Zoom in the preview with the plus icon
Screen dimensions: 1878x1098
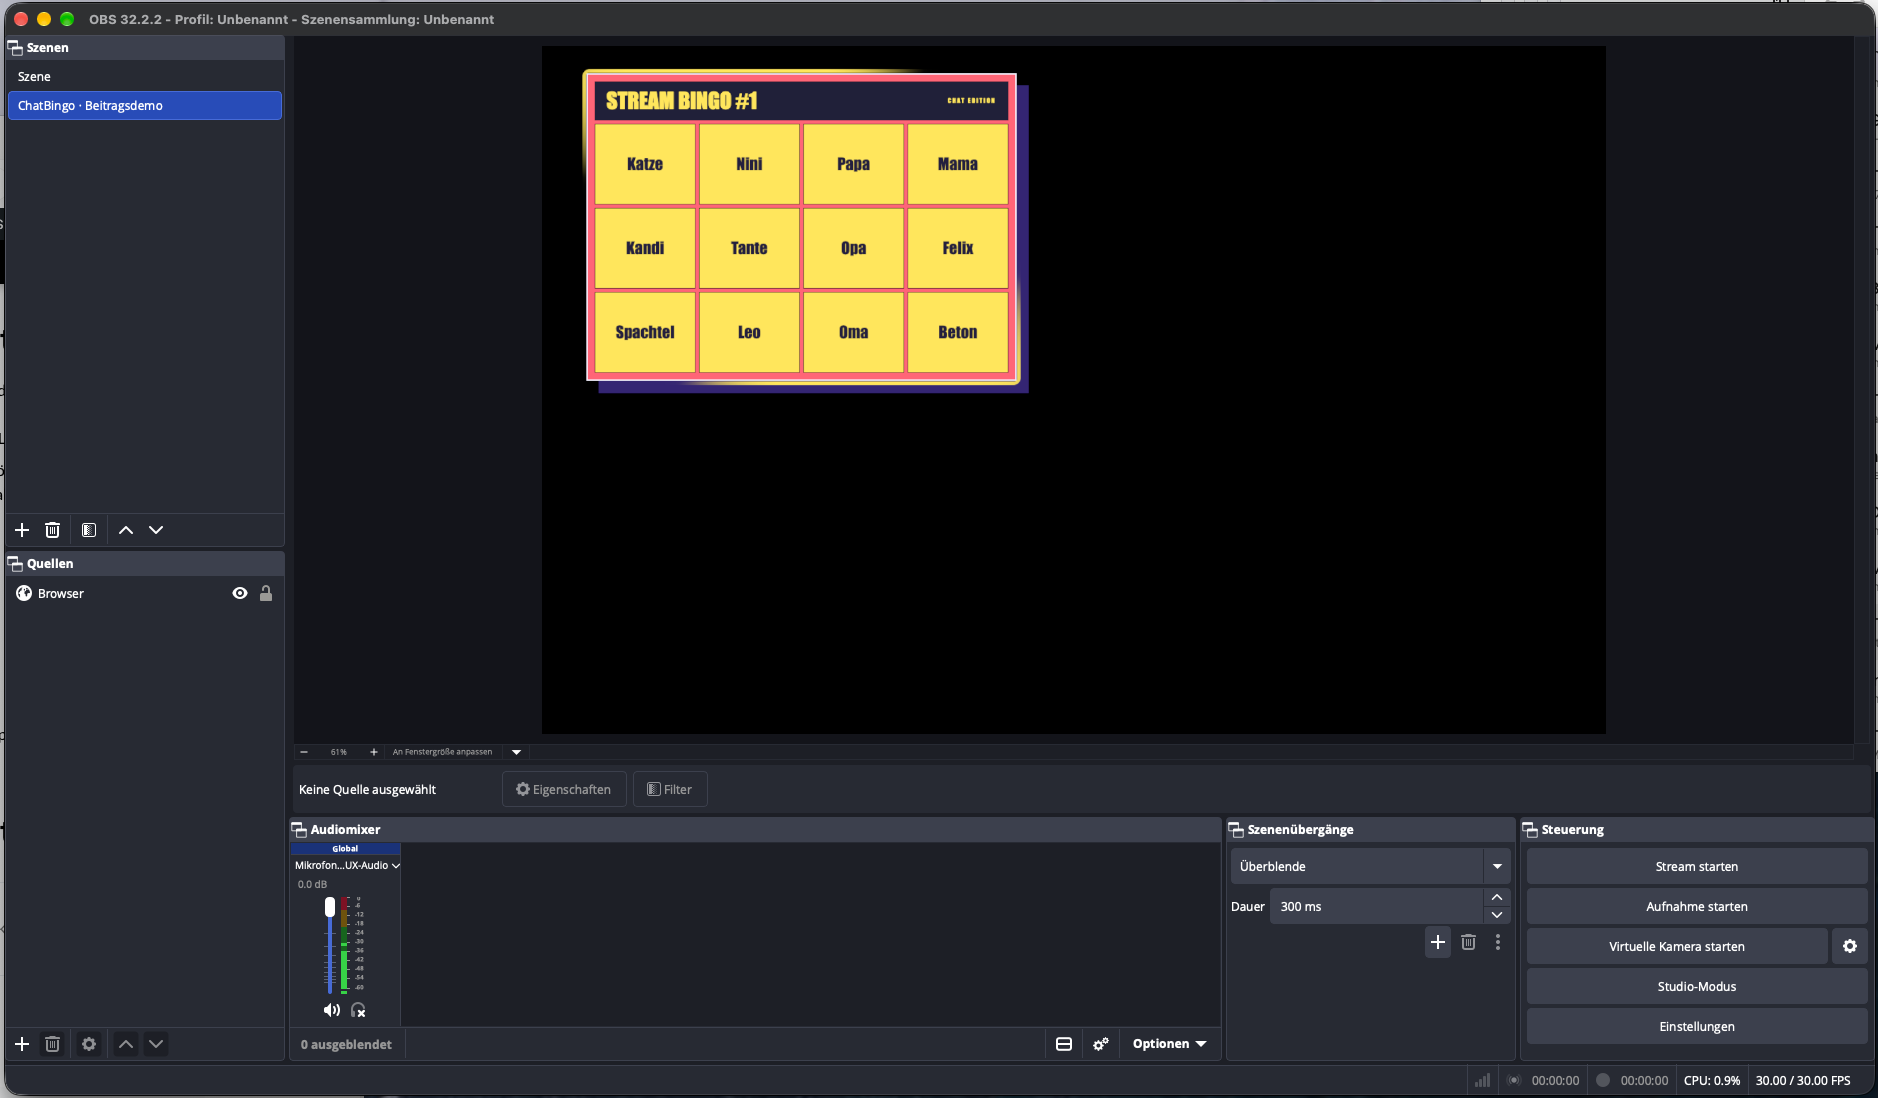pos(374,752)
